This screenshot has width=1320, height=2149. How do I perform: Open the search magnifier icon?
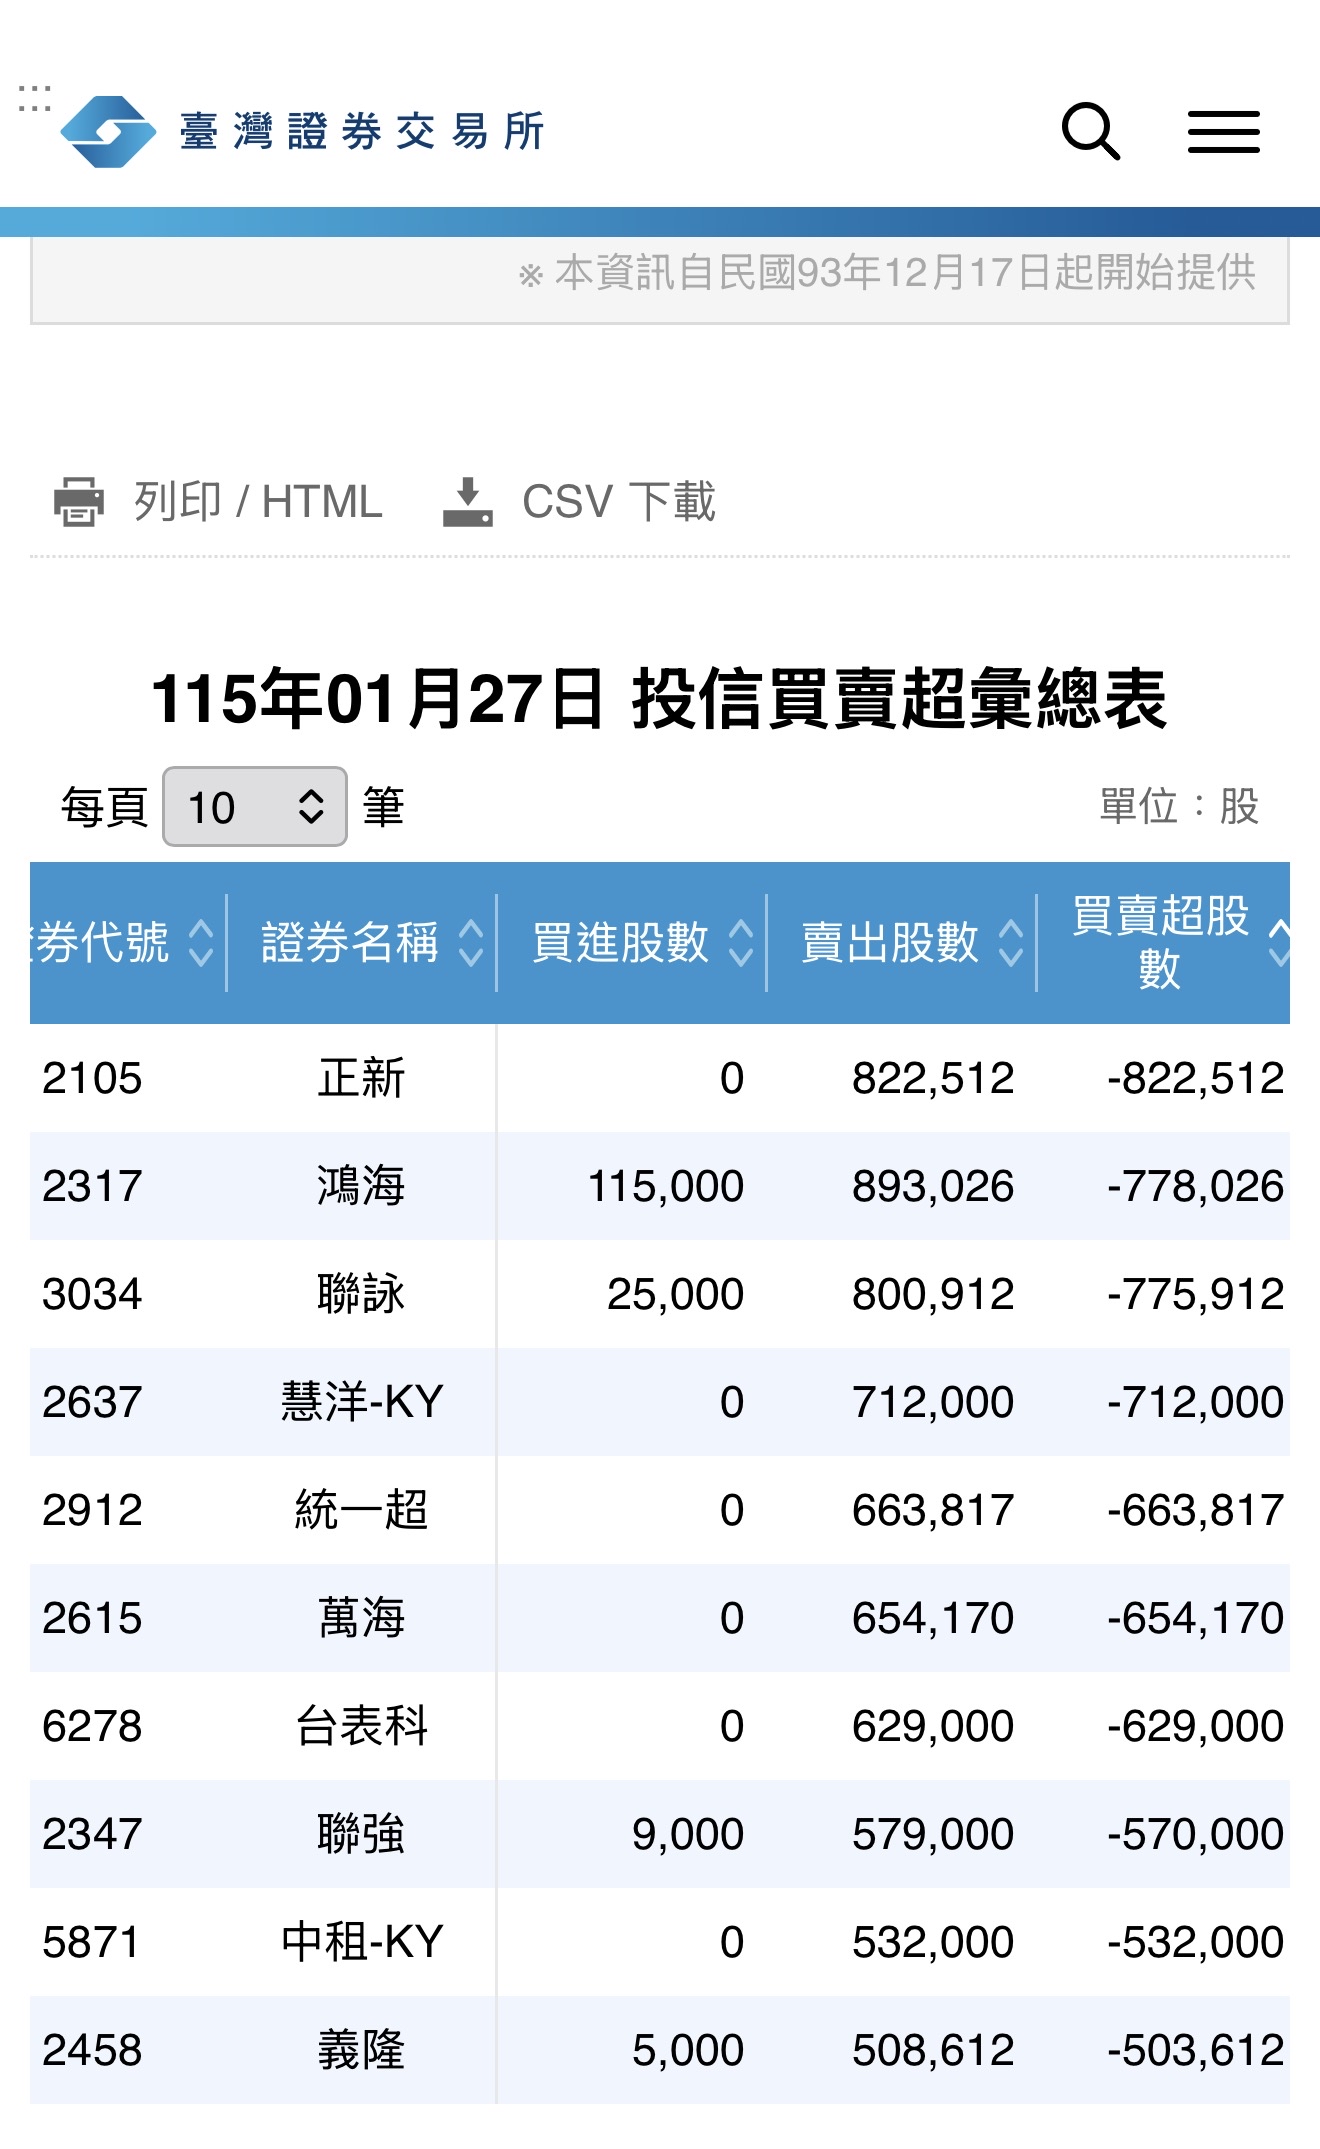1091,131
